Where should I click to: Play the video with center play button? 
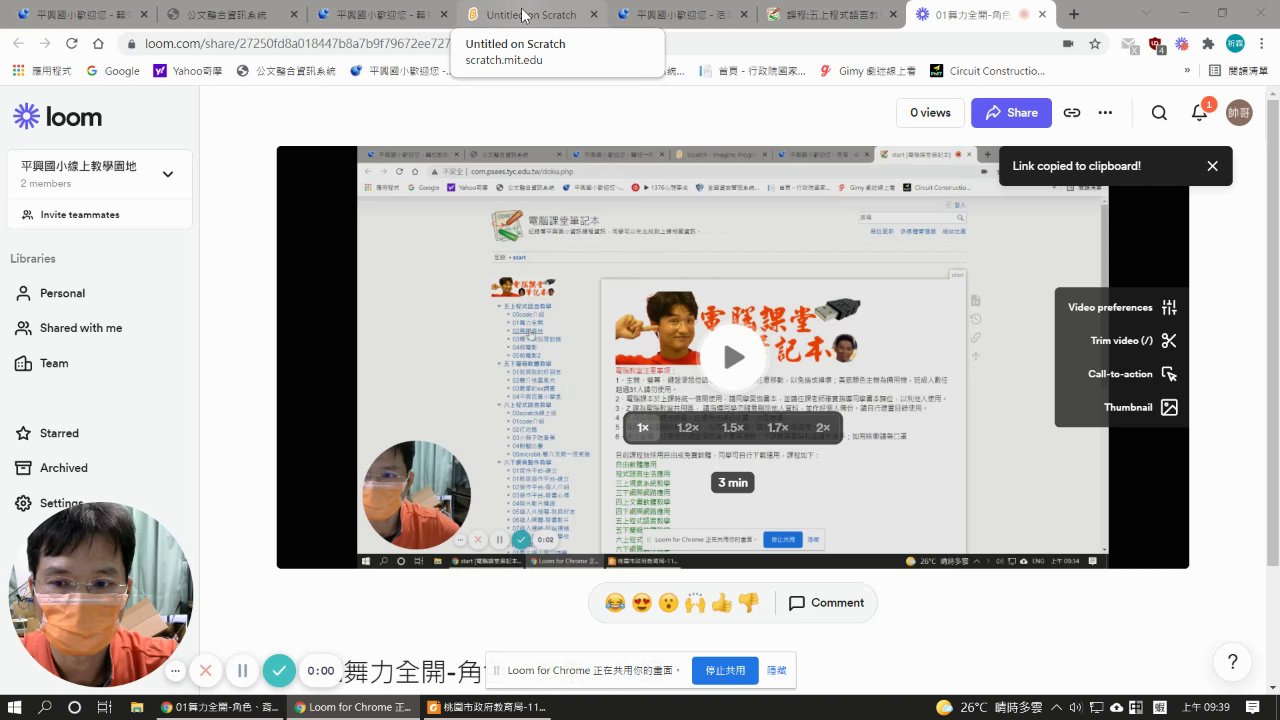click(734, 357)
